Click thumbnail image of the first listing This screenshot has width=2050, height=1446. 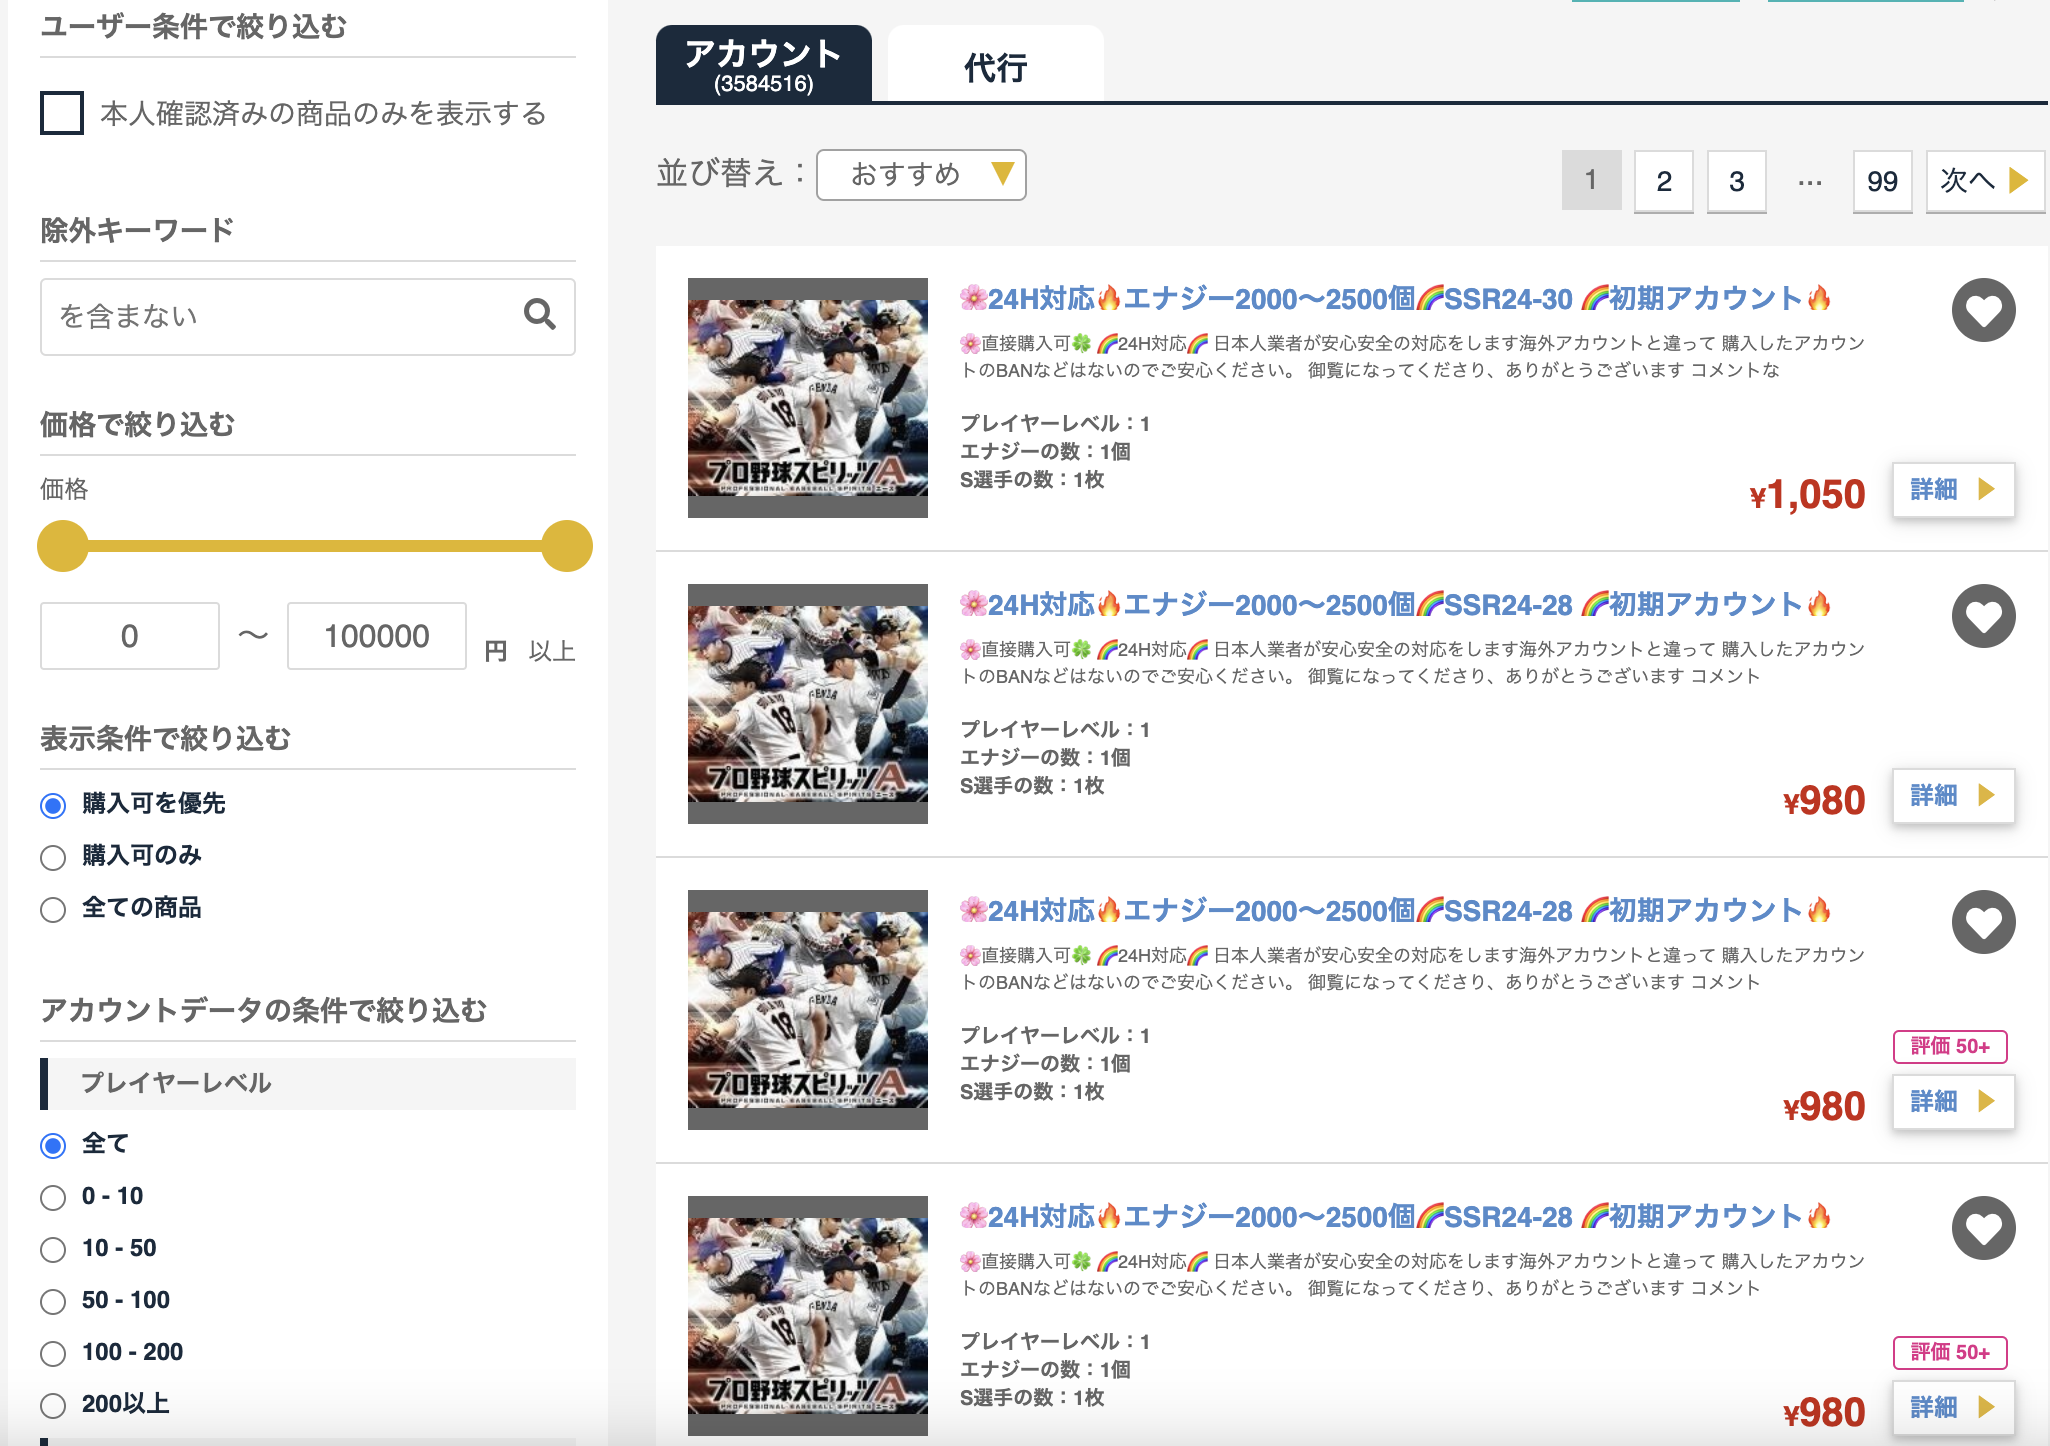[x=808, y=398]
